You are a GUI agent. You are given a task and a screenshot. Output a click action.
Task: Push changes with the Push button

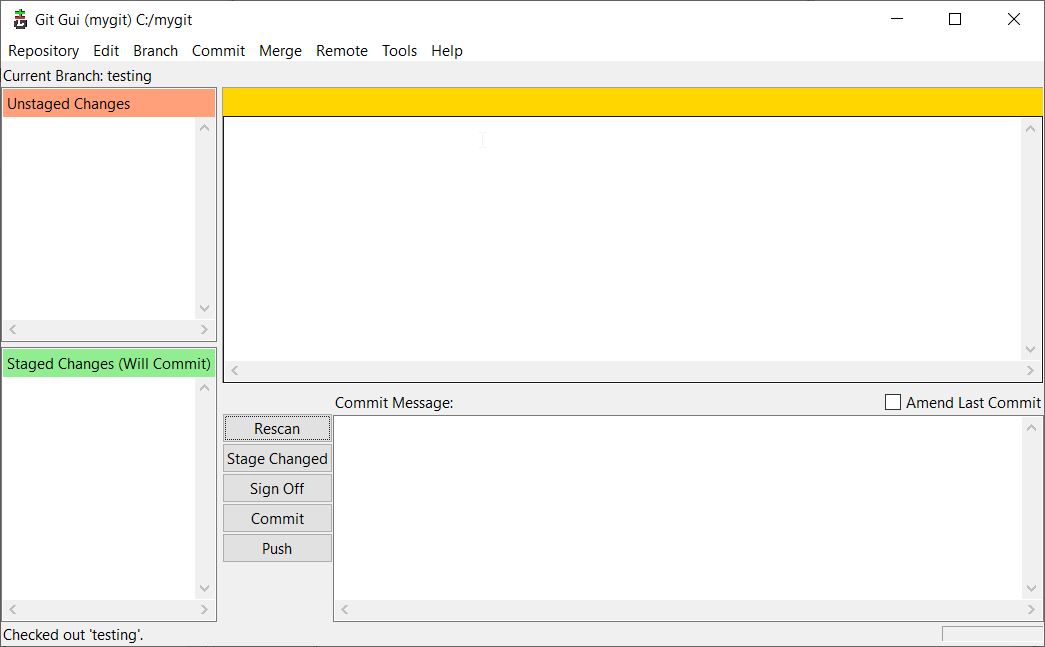[x=277, y=549]
